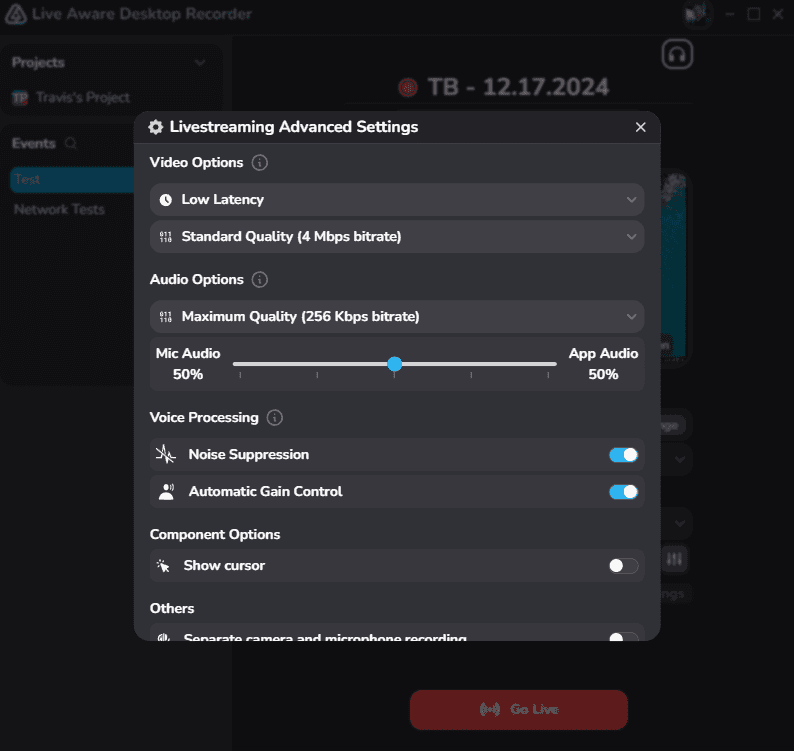Click the Show cursor pointer icon
Screen dimensions: 794x751
(163, 566)
